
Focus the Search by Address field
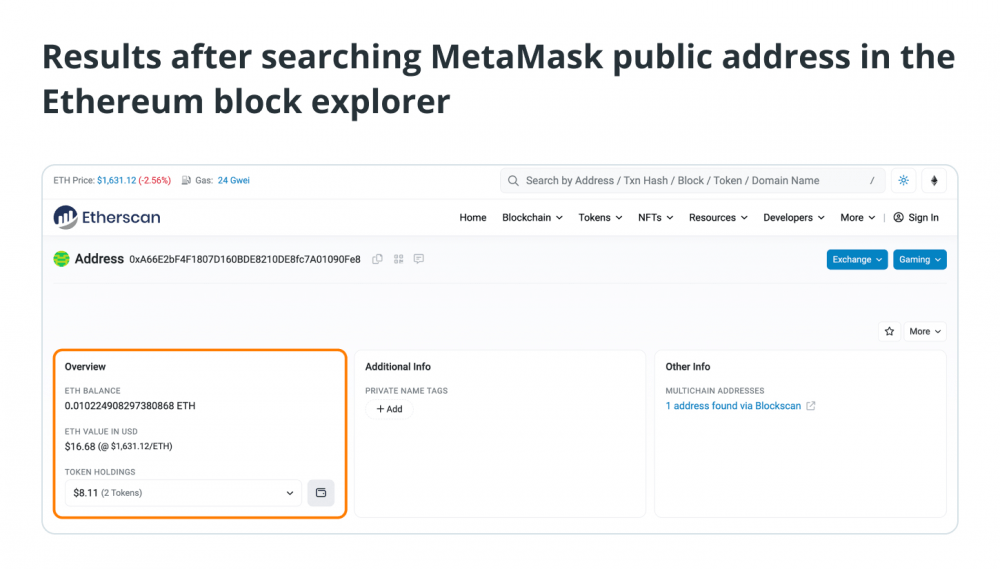tap(693, 181)
